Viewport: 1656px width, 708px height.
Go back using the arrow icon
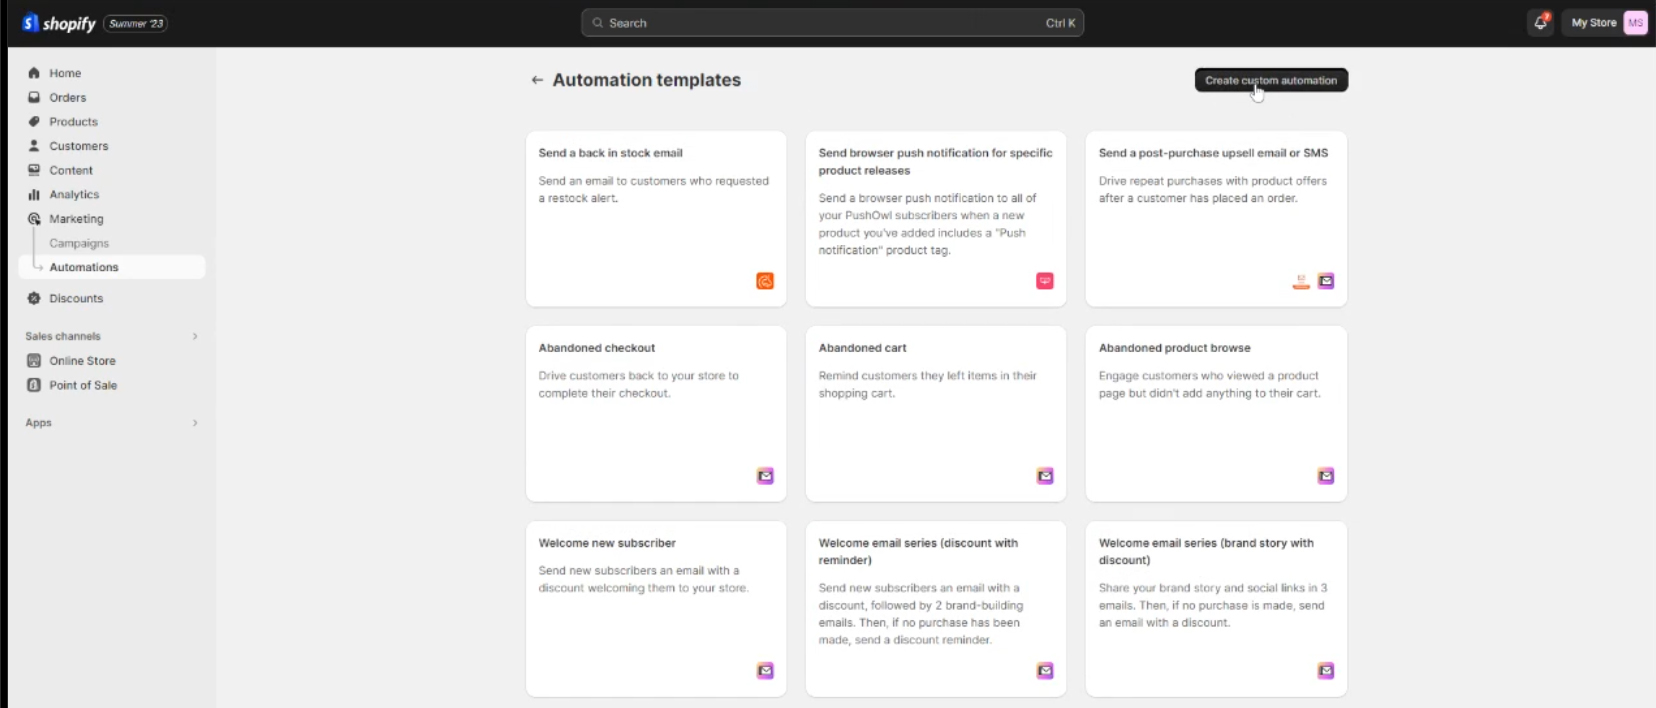[x=537, y=80]
